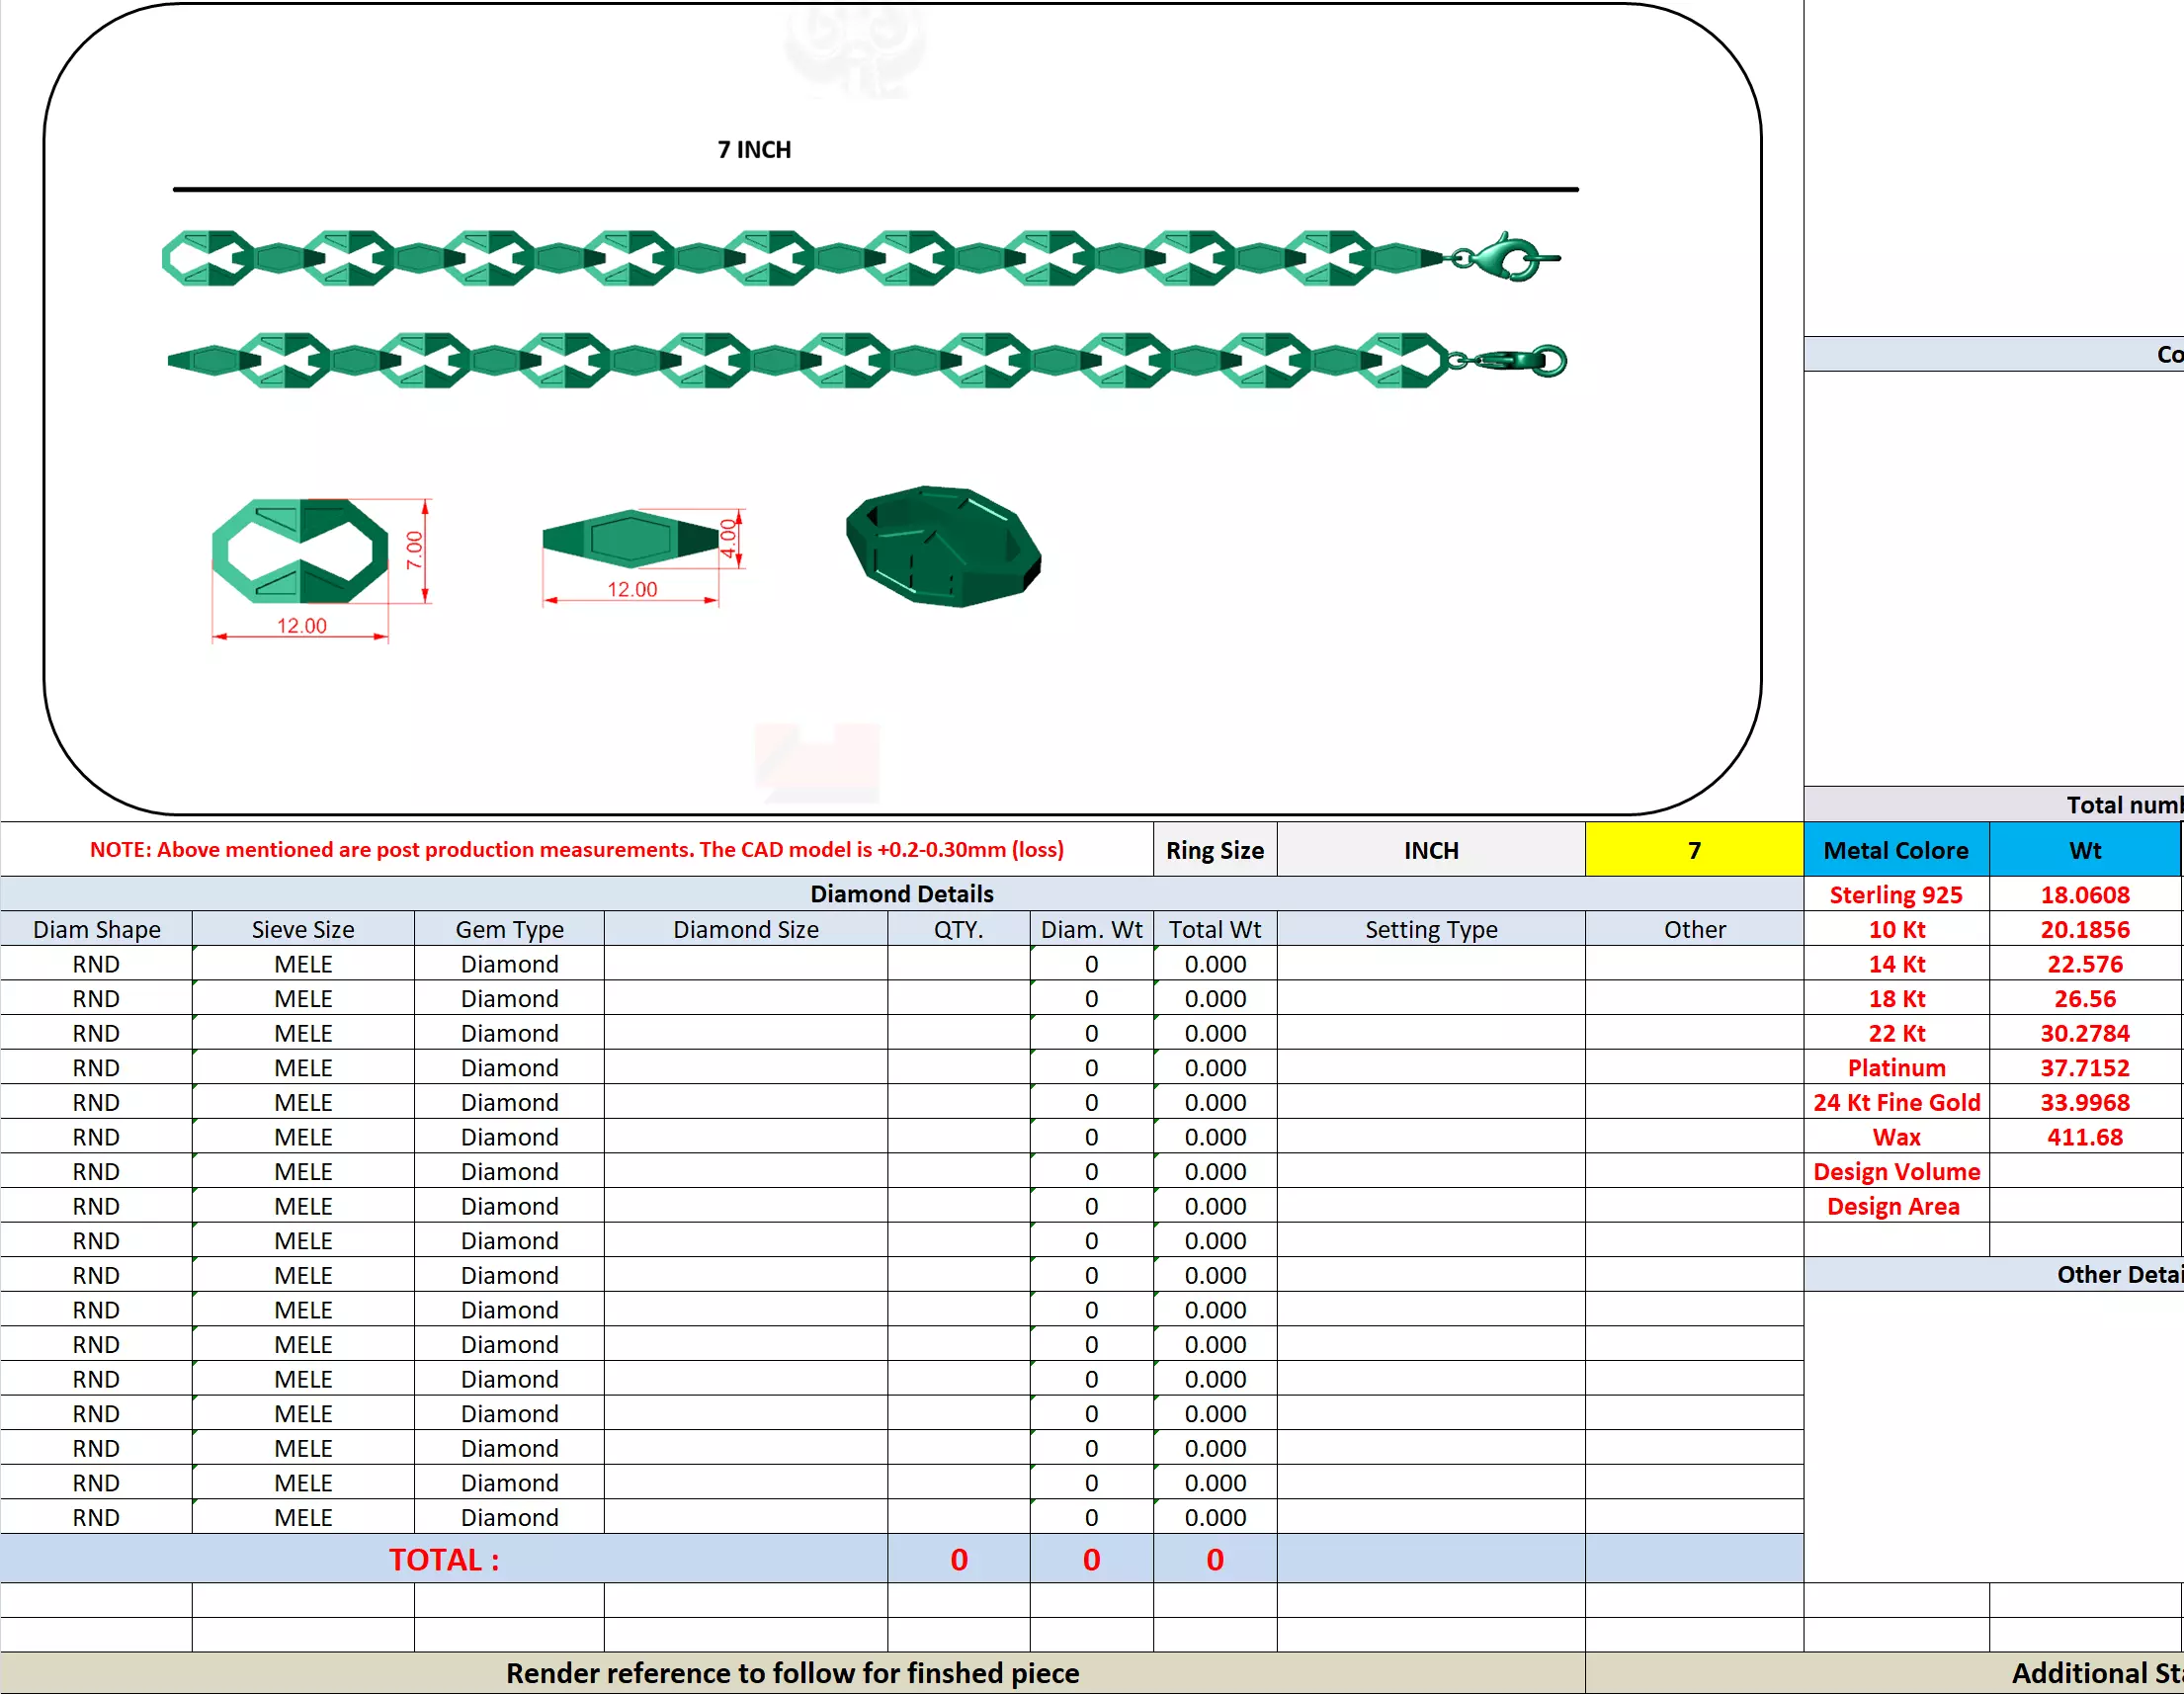The height and width of the screenshot is (1694, 2184).
Task: Select the Platinum metal row label
Action: coord(1895,1068)
